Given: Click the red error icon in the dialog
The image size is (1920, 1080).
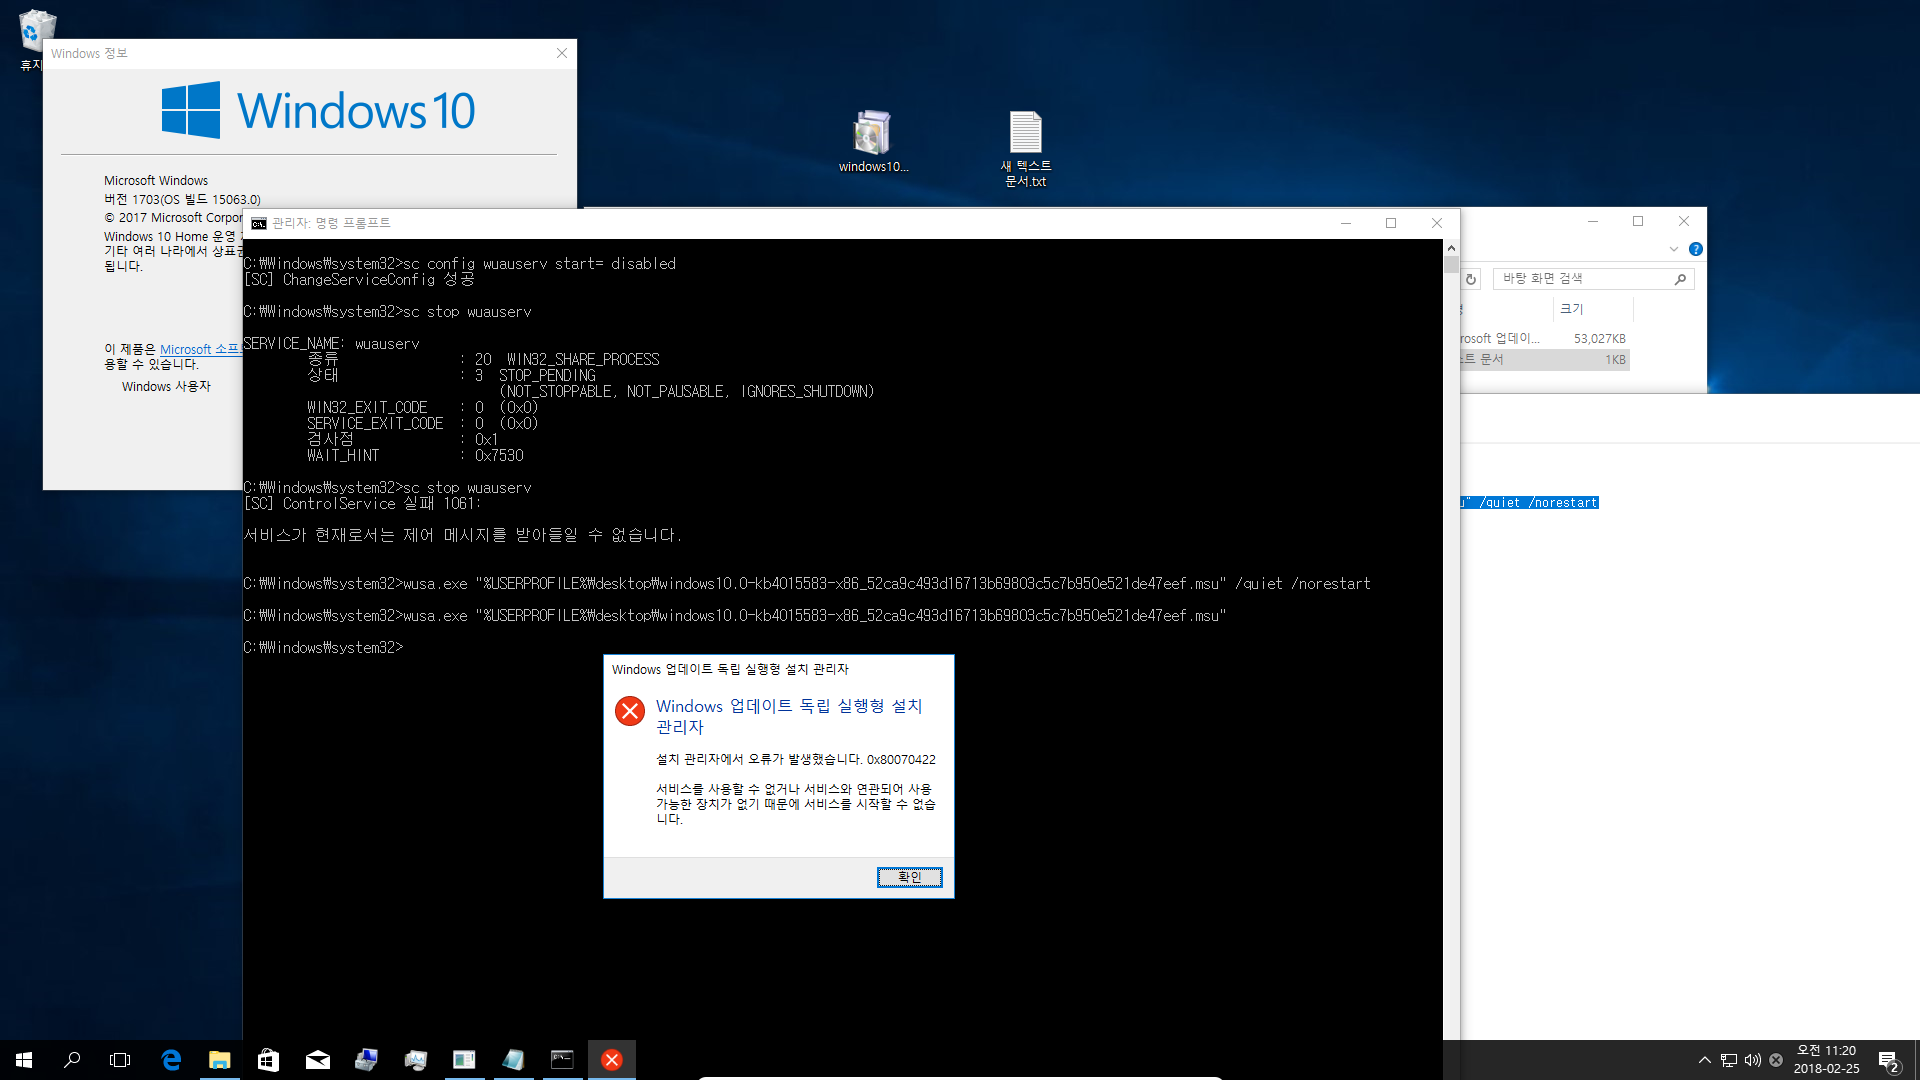Looking at the screenshot, I should click(x=630, y=711).
